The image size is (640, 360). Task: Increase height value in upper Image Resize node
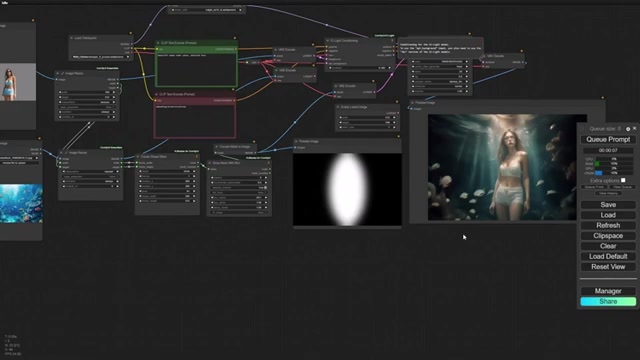tap(114, 97)
